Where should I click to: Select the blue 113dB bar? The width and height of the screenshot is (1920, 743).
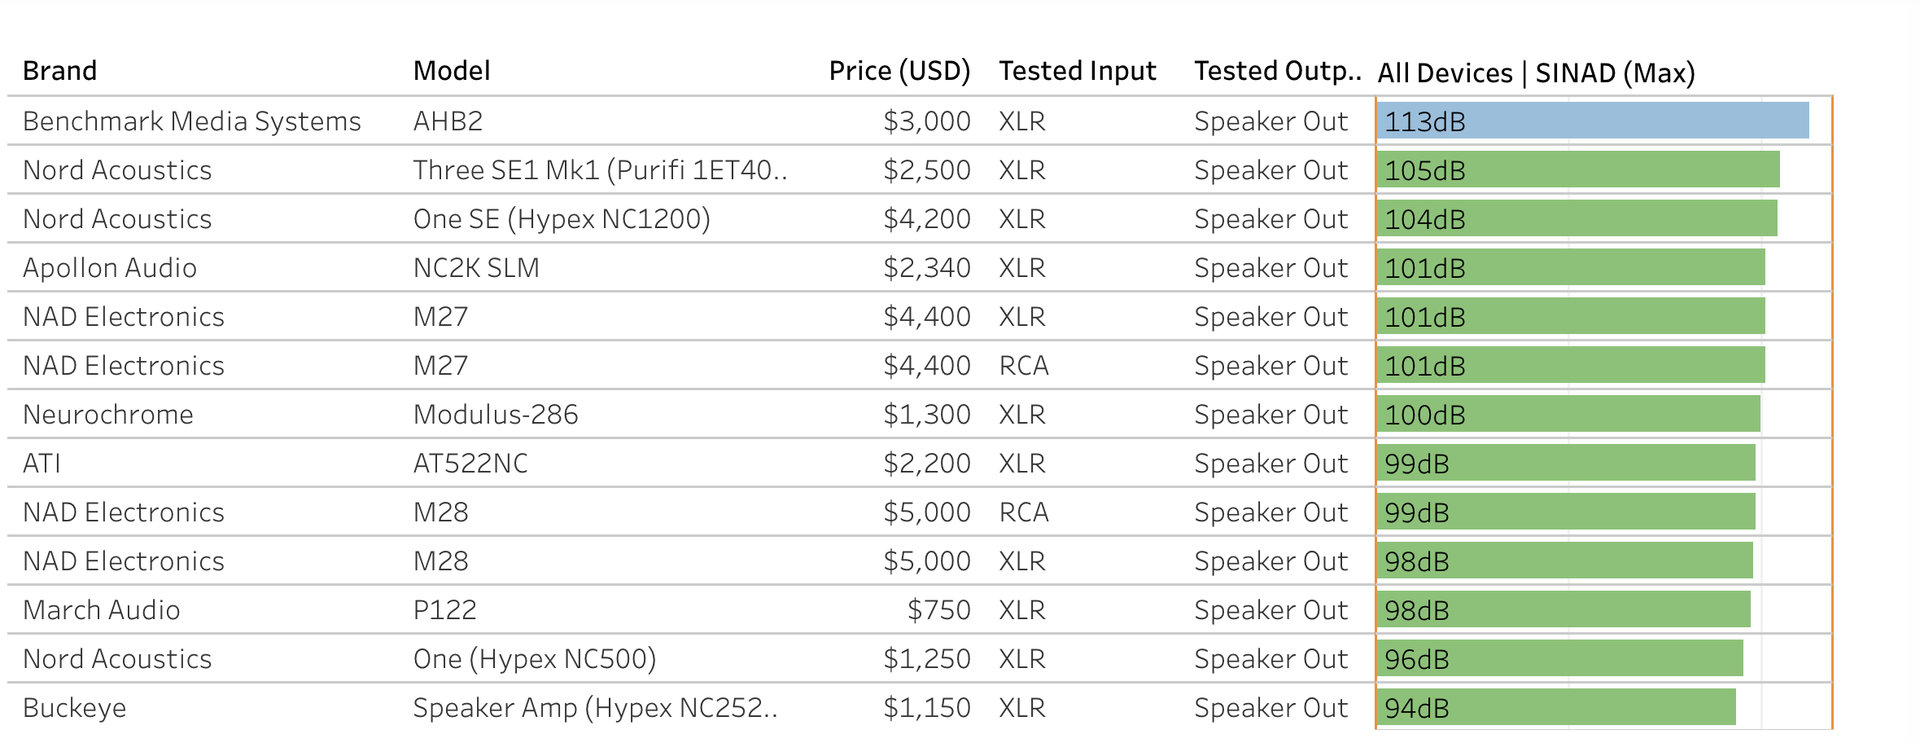1592,121
